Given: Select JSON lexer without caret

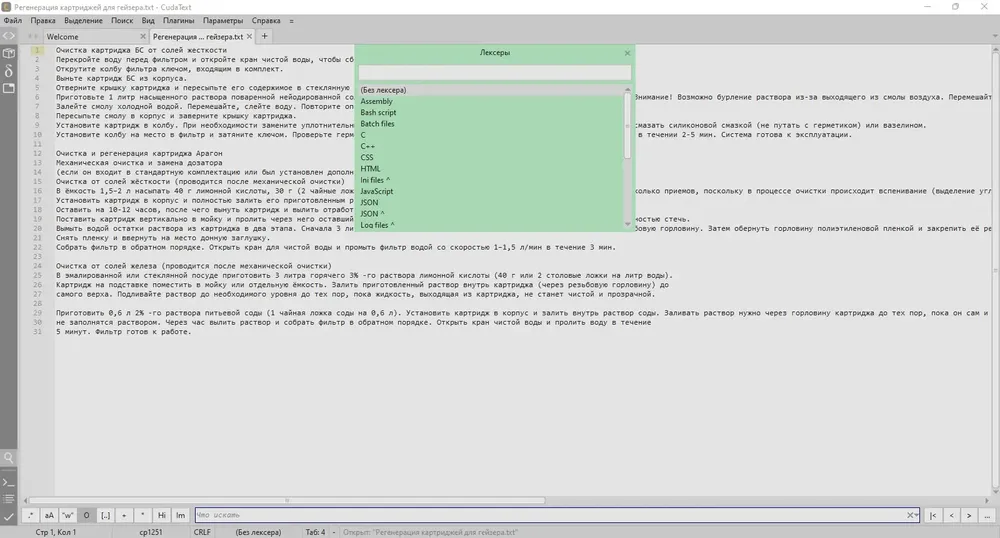Looking at the screenshot, I should 490,203.
